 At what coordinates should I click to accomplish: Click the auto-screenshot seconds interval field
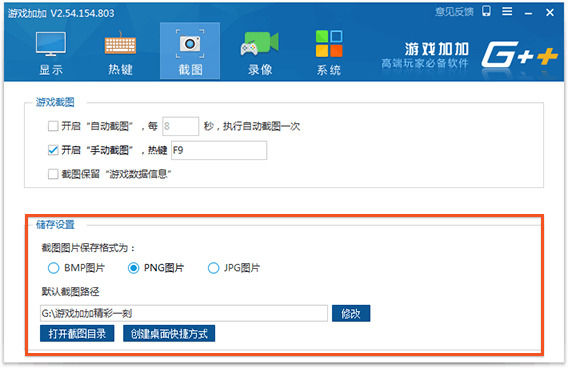tap(180, 126)
